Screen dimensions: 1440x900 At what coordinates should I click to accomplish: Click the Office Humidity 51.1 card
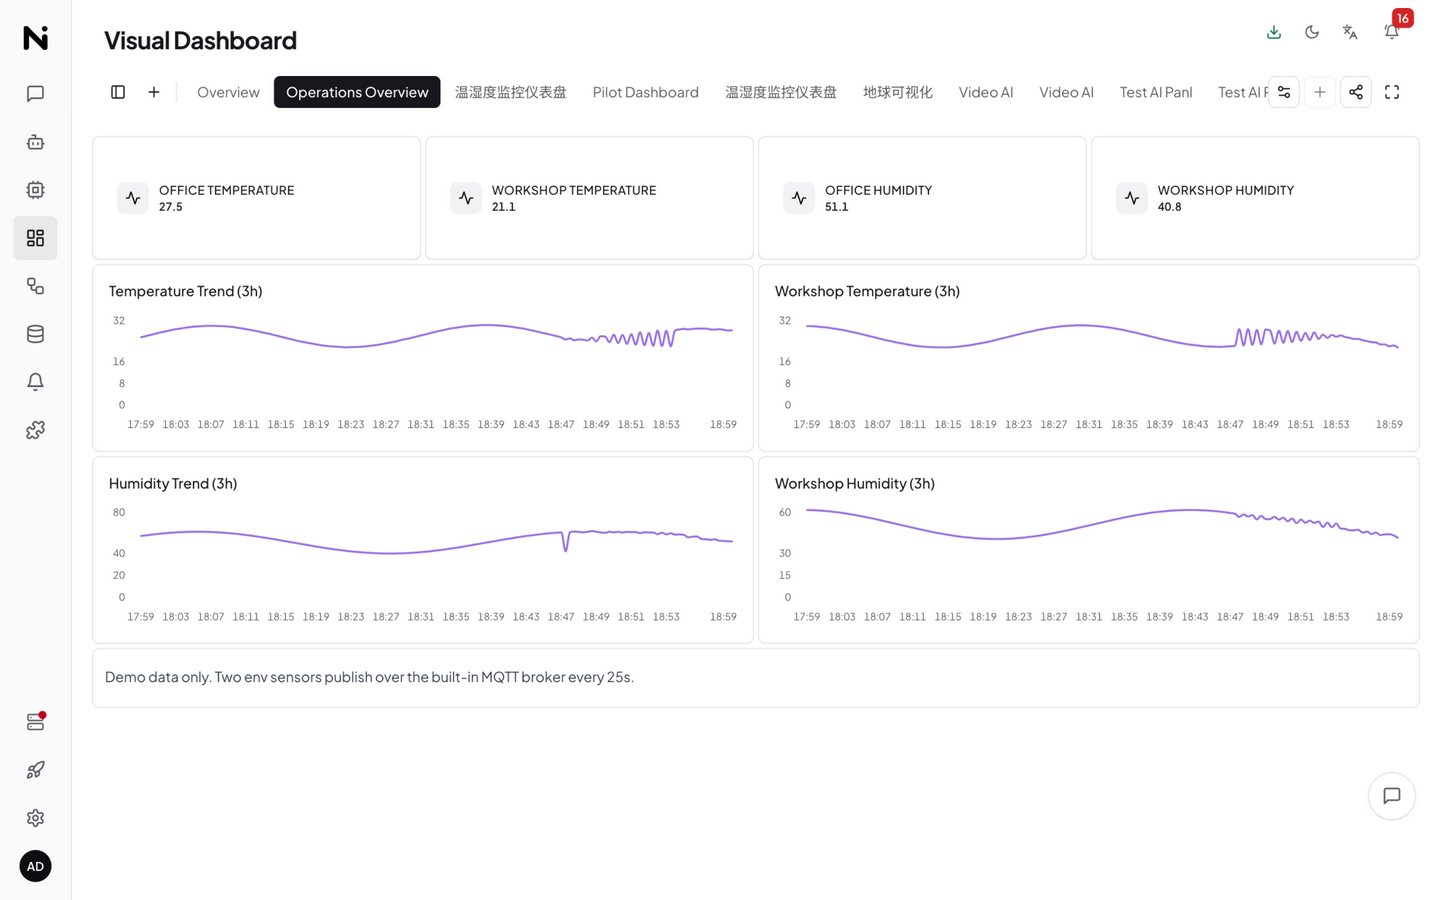922,198
